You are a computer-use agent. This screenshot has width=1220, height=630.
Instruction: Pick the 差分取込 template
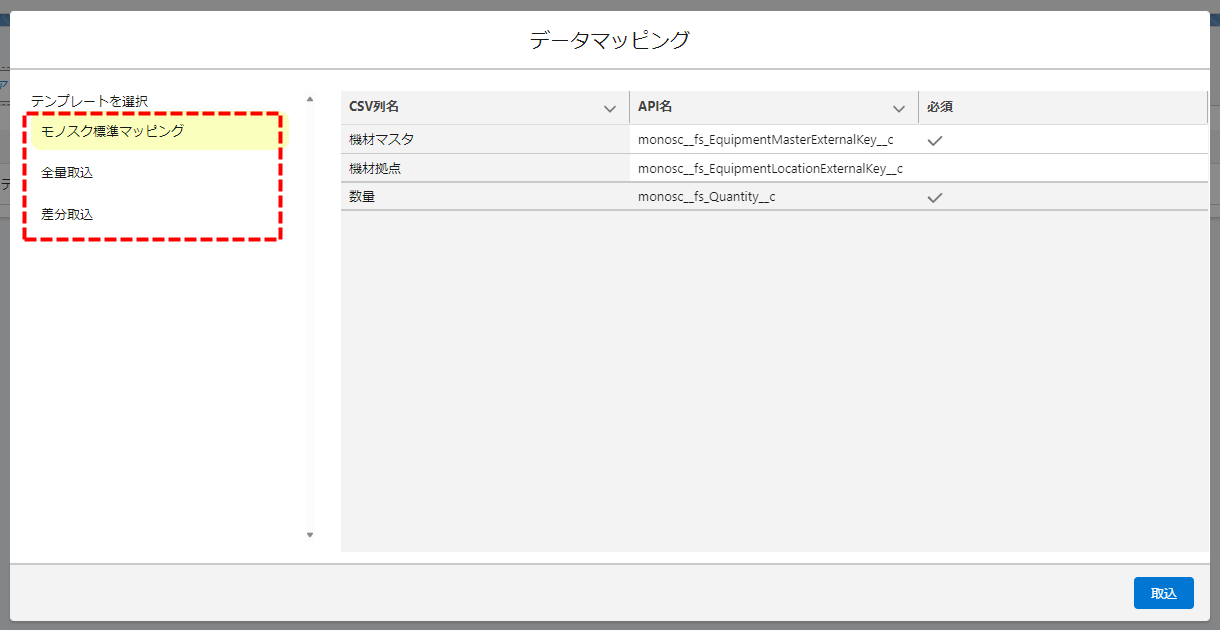pos(67,215)
